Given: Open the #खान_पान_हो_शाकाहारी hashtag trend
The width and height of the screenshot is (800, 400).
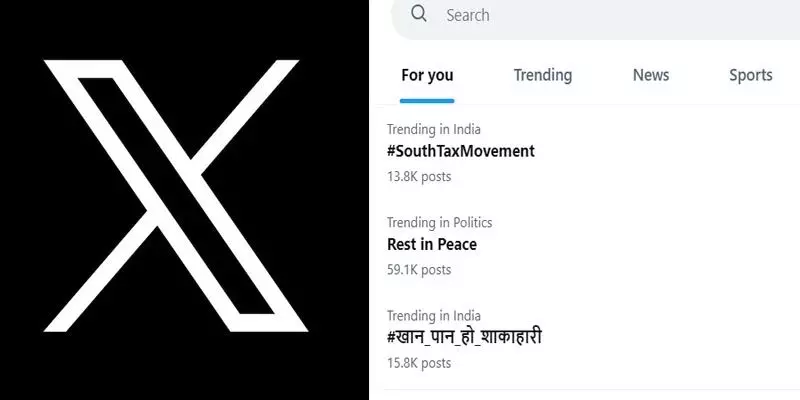Looking at the screenshot, I should click(x=464, y=337).
